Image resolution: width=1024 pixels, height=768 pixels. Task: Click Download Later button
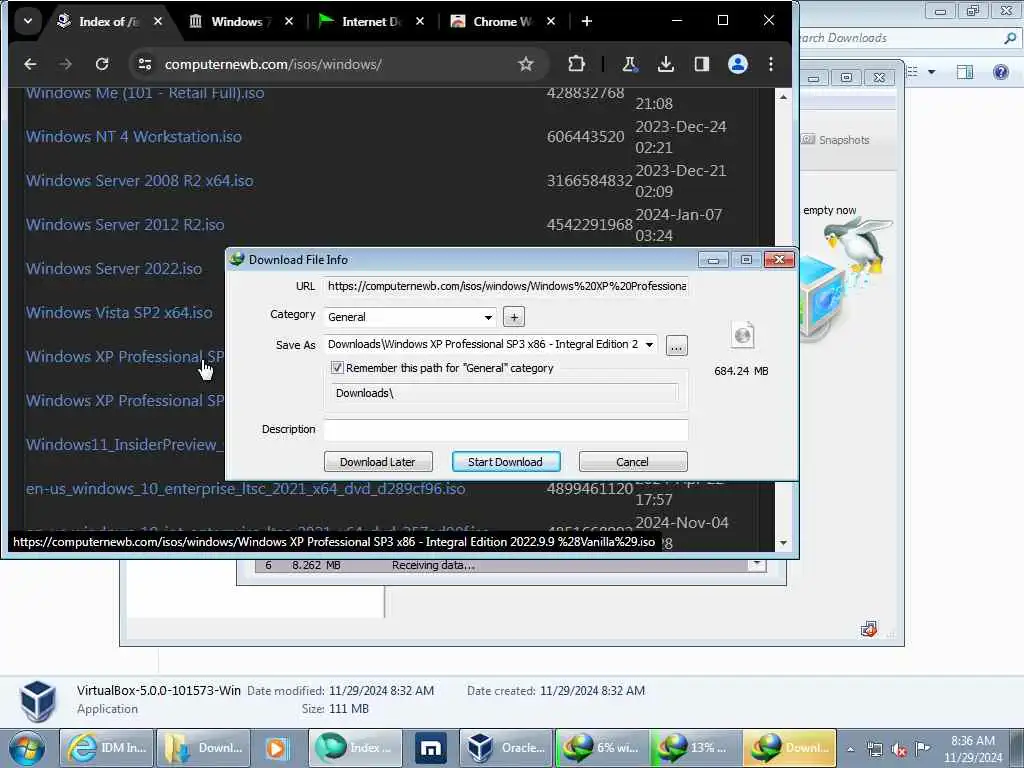pyautogui.click(x=378, y=462)
